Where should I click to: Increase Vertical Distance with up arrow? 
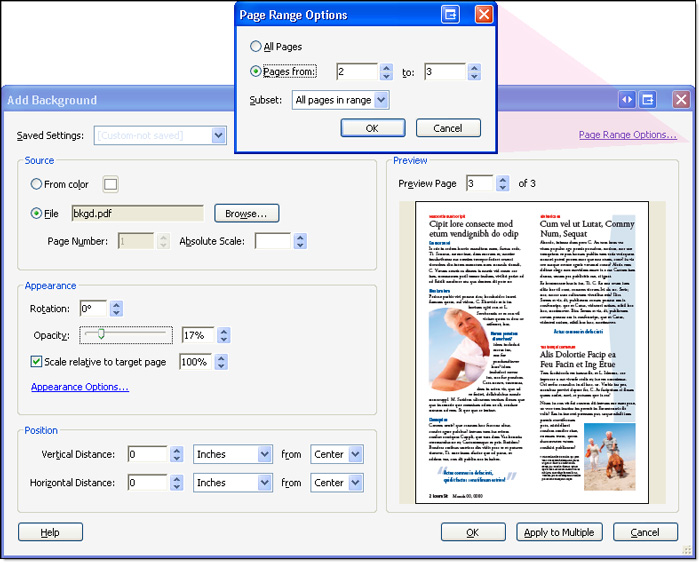pyautogui.click(x=176, y=450)
